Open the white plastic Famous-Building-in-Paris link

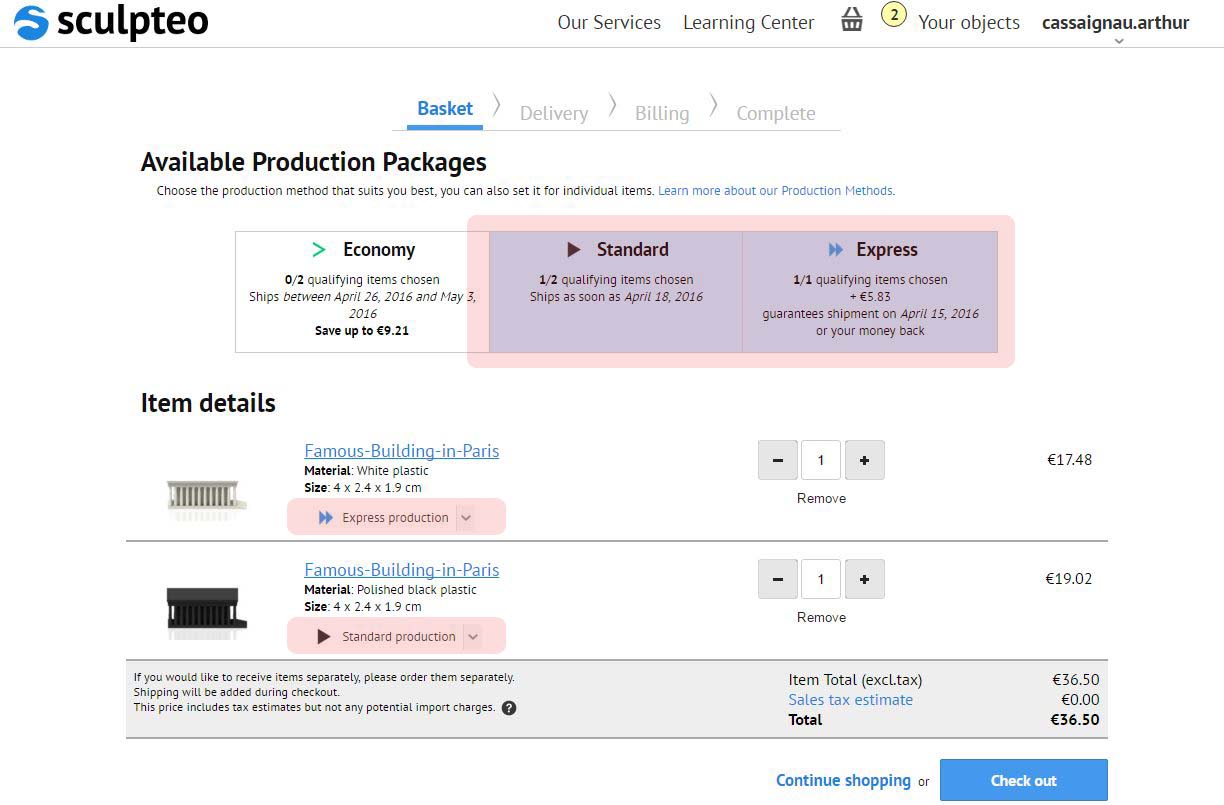click(x=402, y=451)
